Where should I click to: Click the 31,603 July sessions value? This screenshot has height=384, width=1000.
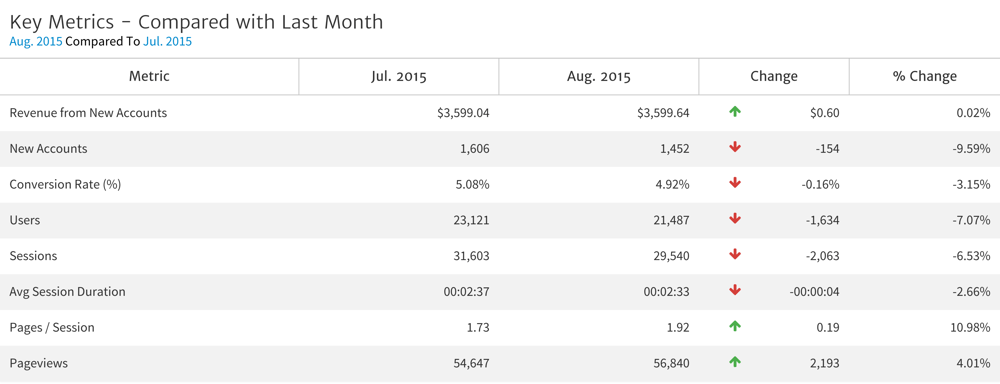coord(471,256)
